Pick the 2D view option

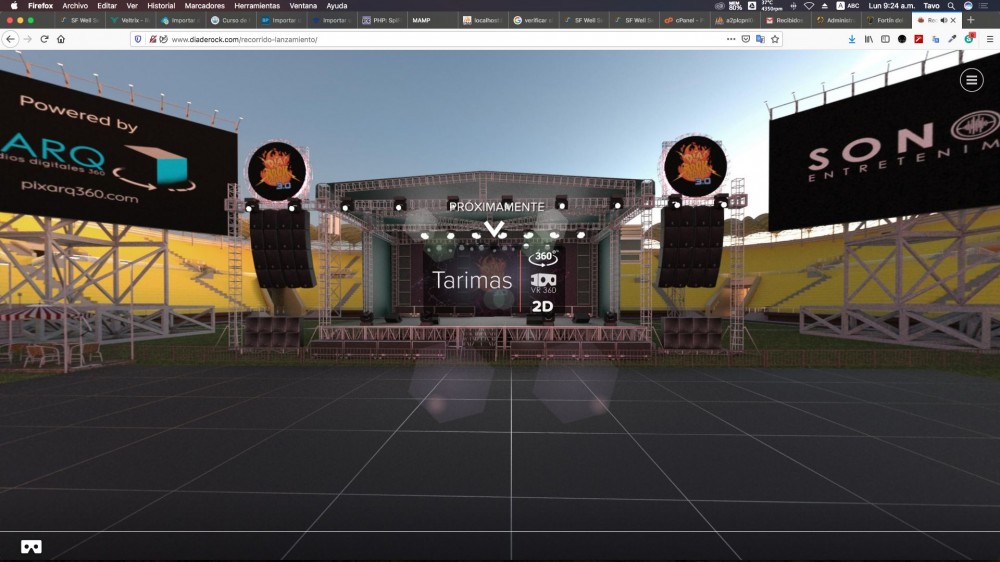click(x=542, y=306)
